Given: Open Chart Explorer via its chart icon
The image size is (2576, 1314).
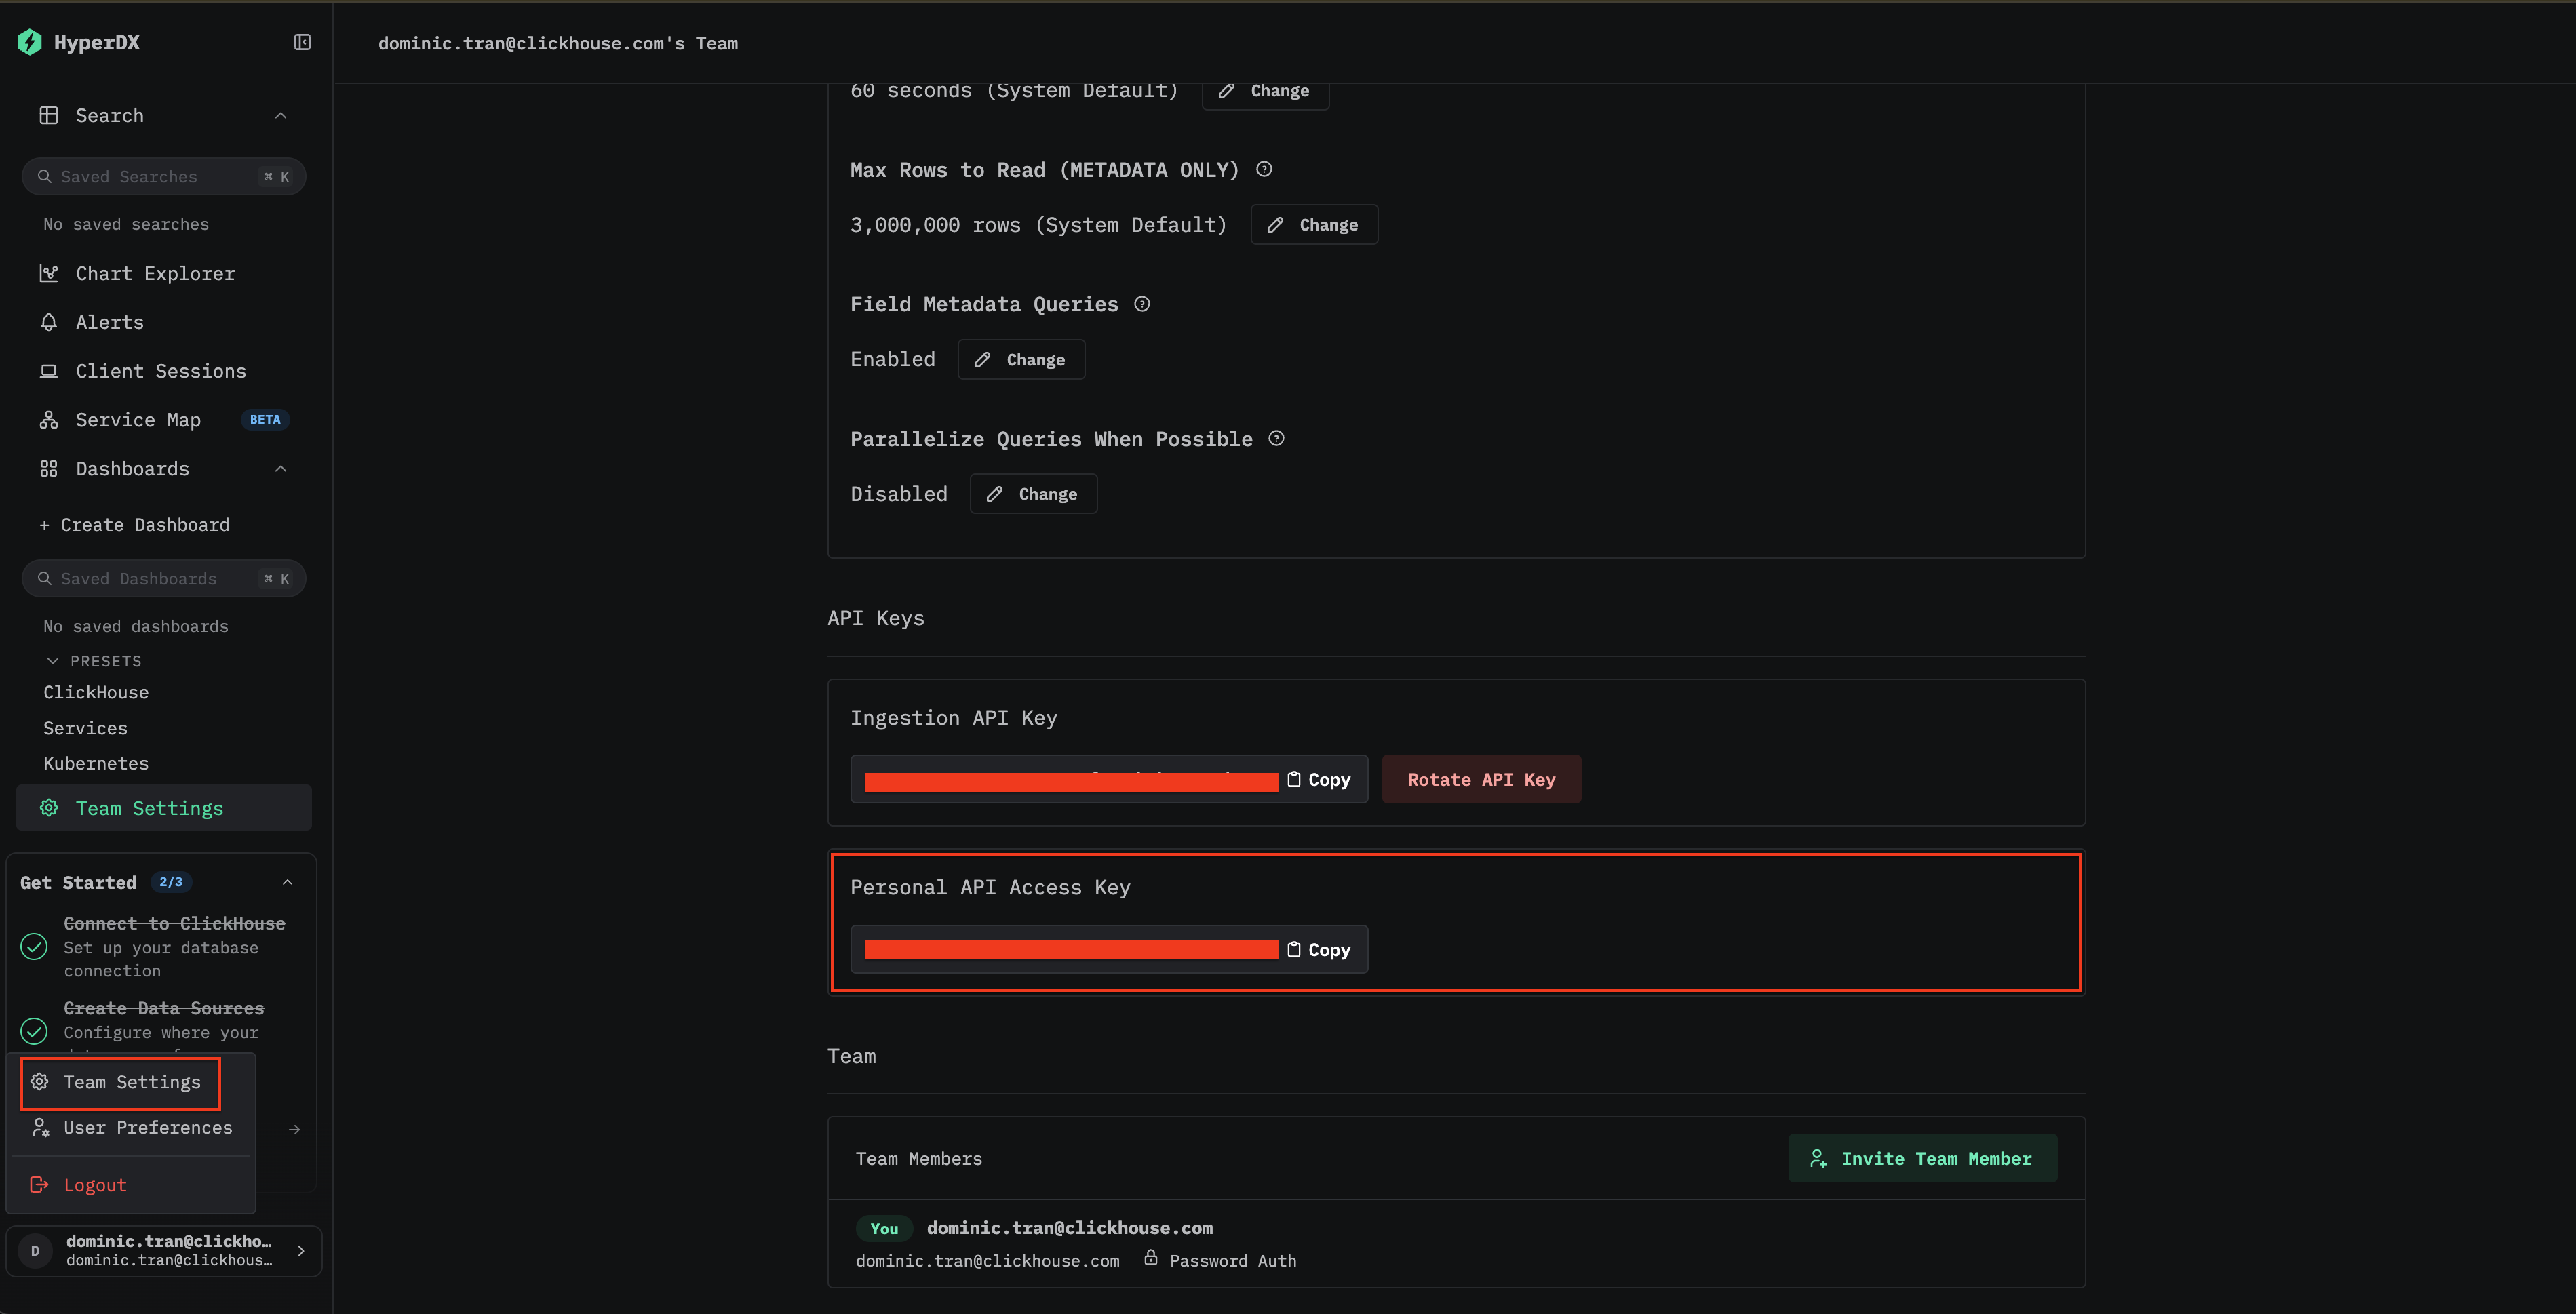Looking at the screenshot, I should tap(48, 272).
